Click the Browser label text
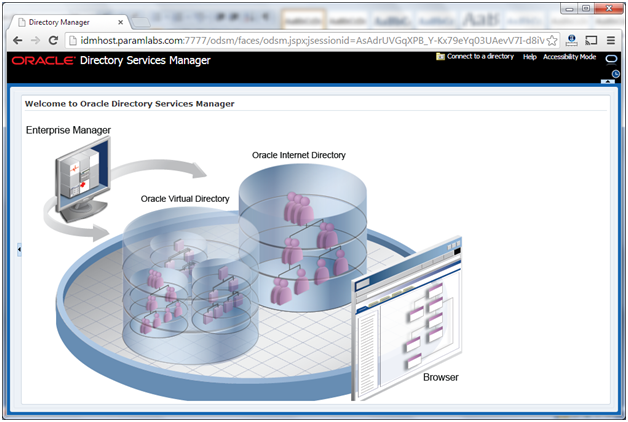This screenshot has height=422, width=628. click(x=441, y=377)
